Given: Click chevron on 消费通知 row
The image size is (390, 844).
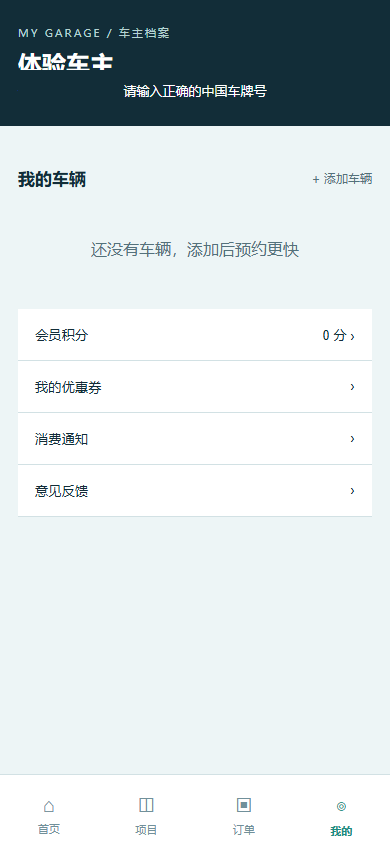Looking at the screenshot, I should pos(352,439).
